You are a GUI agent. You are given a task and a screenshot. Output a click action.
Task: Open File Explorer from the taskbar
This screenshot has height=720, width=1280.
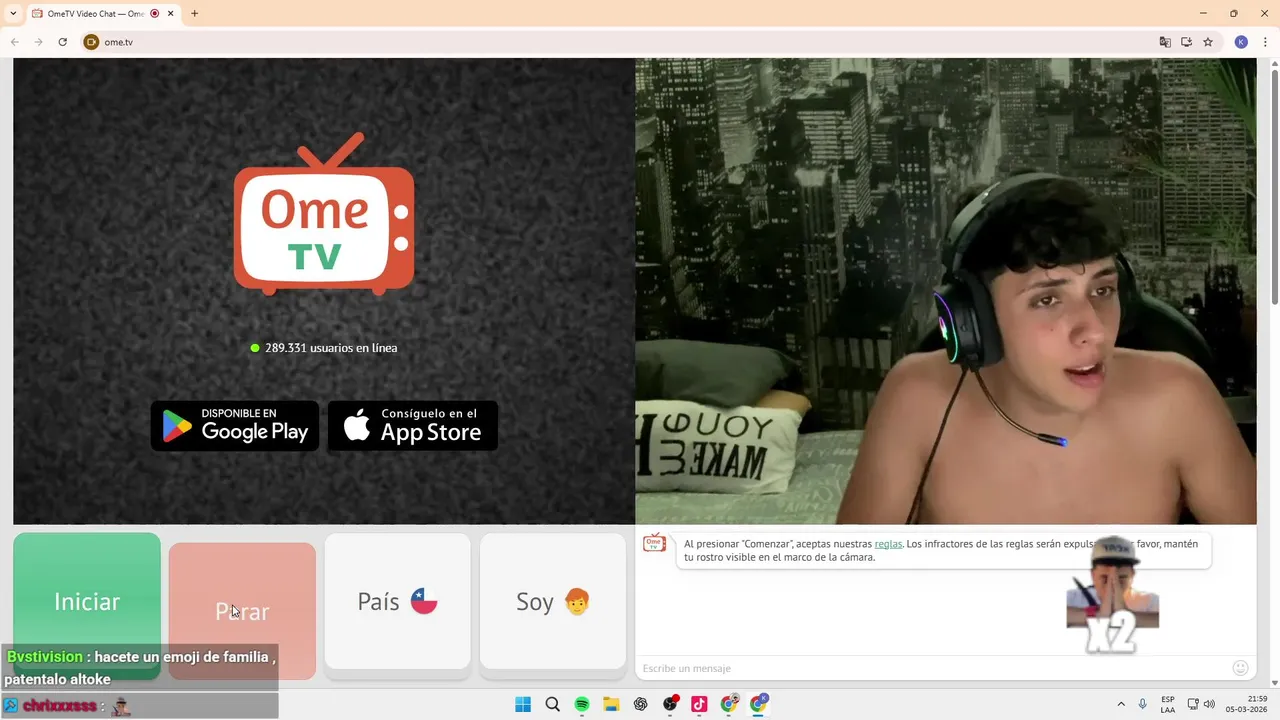tap(611, 704)
